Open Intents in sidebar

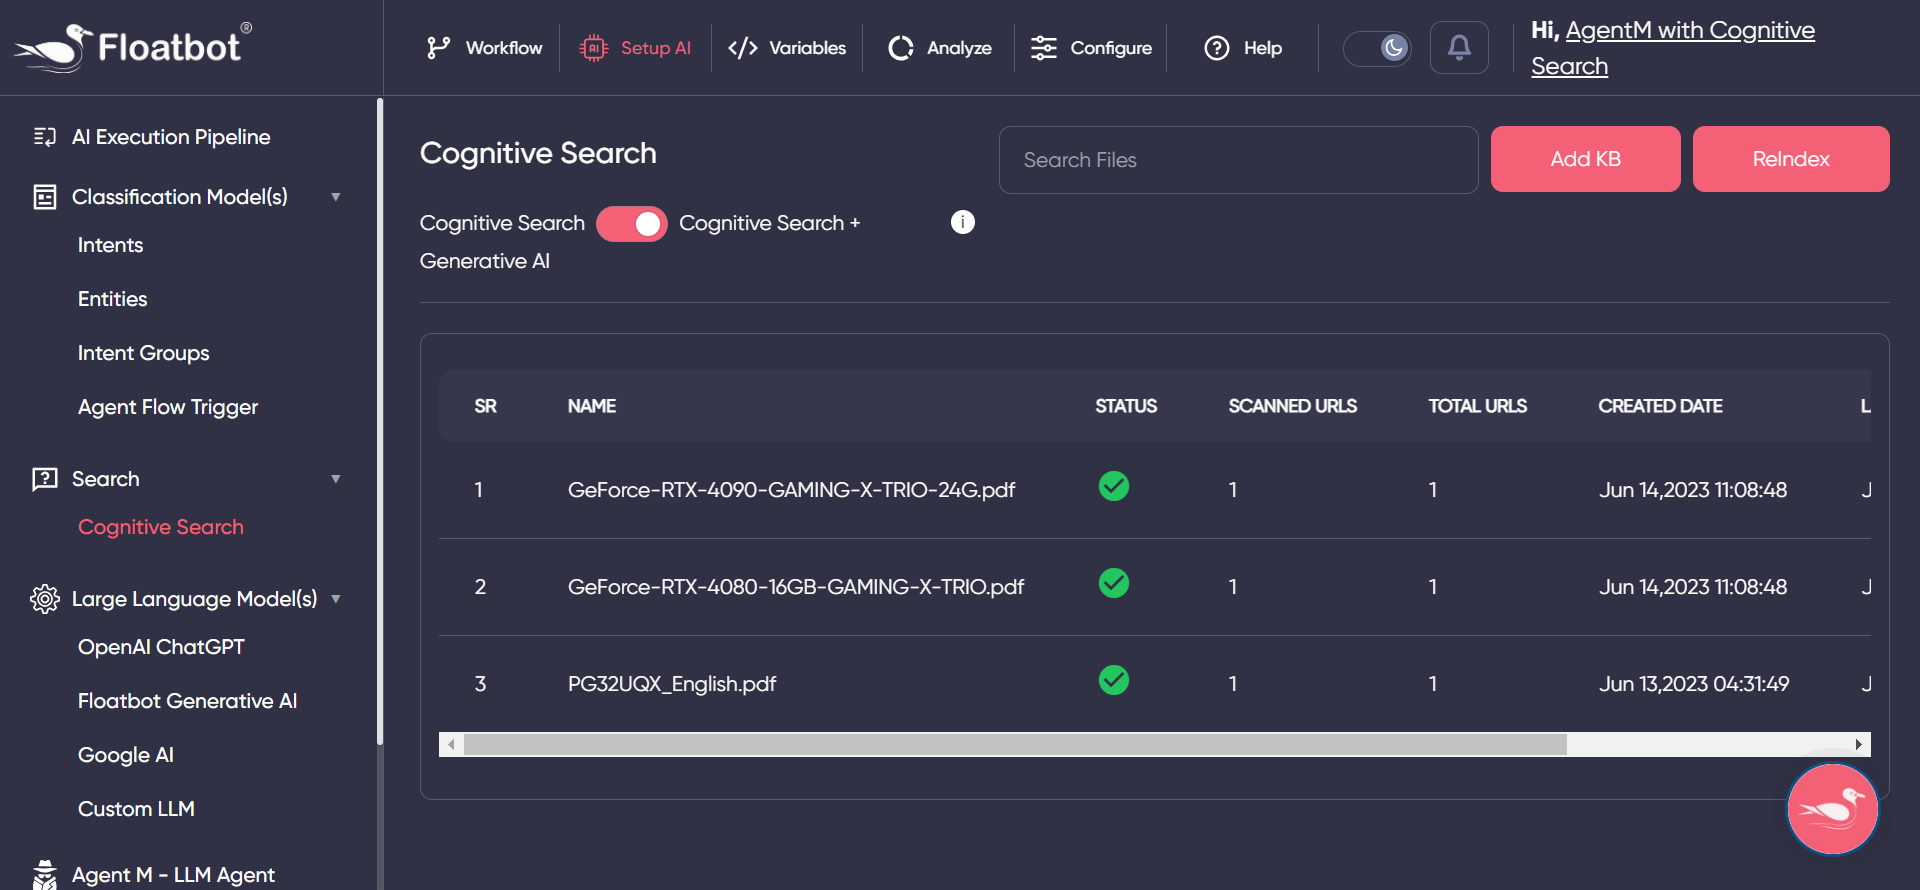pyautogui.click(x=110, y=245)
